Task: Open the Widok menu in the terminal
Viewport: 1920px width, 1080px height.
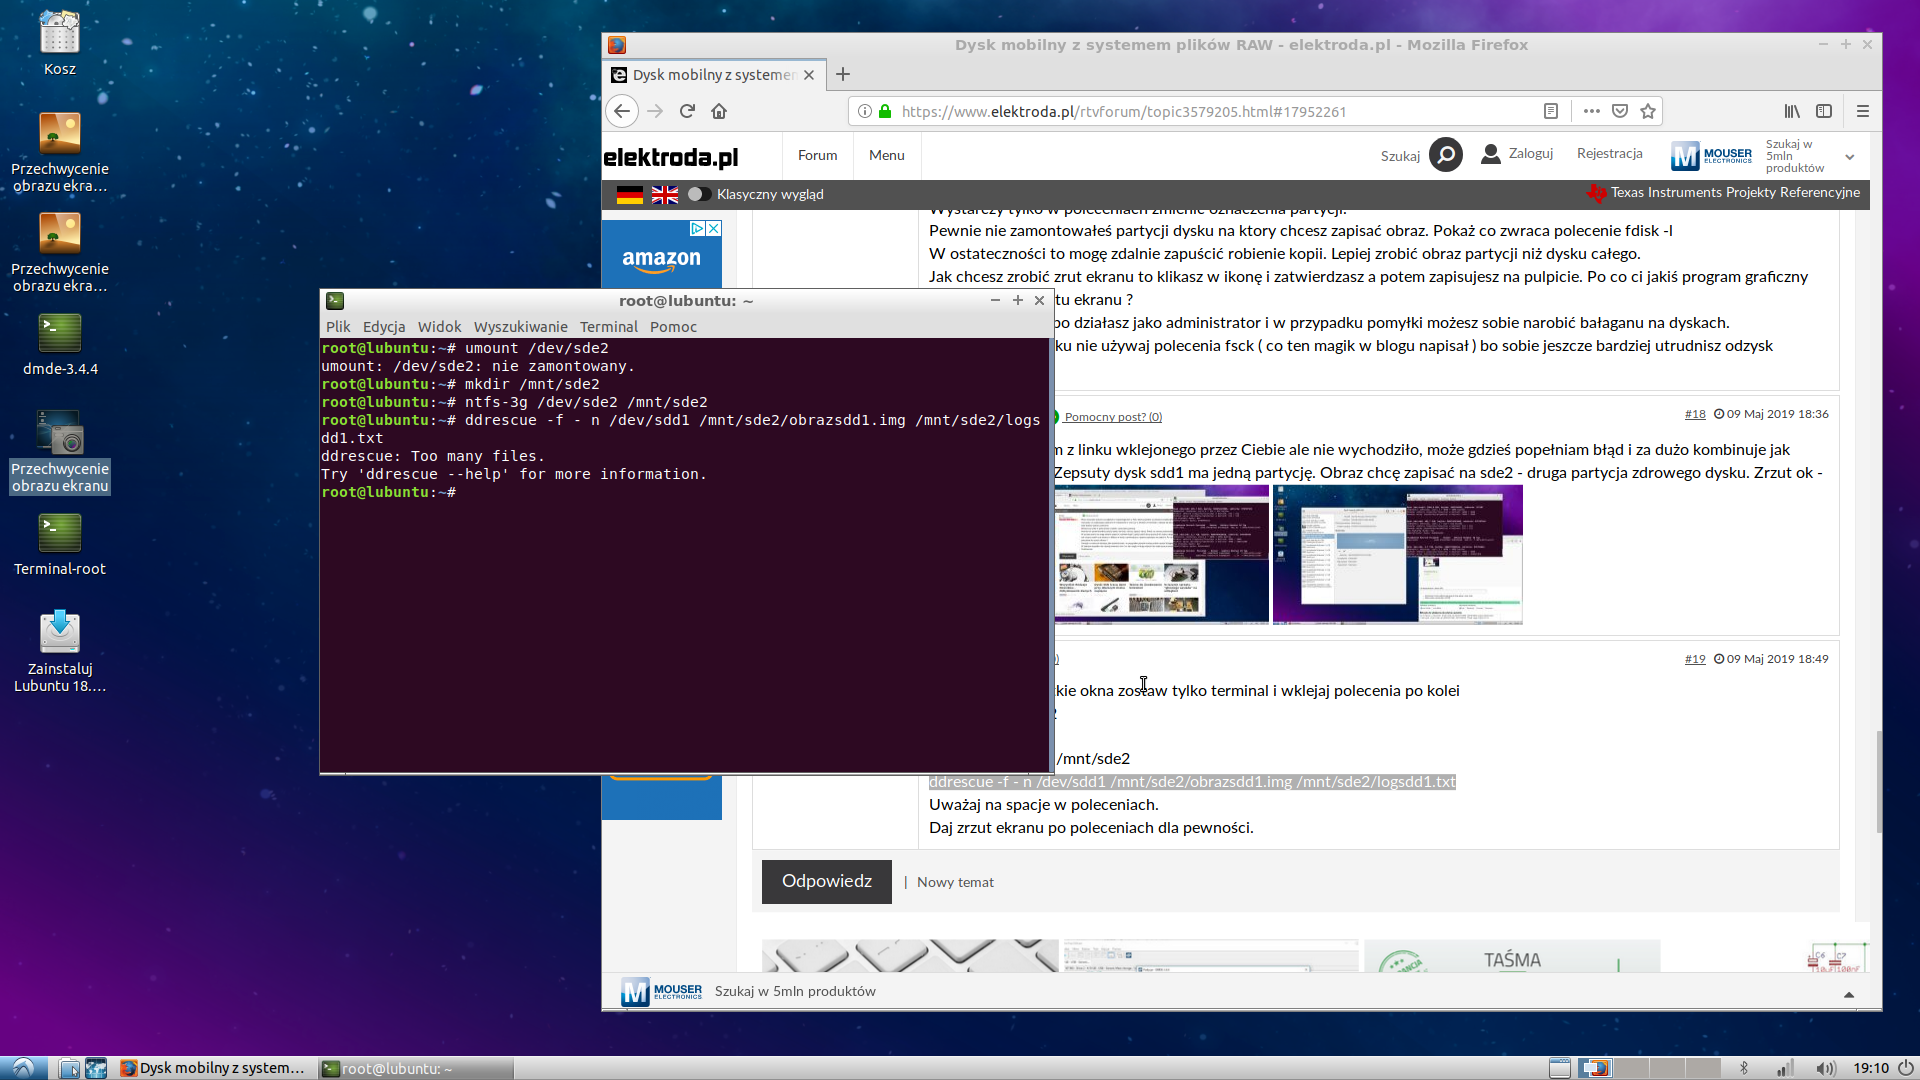Action: (439, 327)
